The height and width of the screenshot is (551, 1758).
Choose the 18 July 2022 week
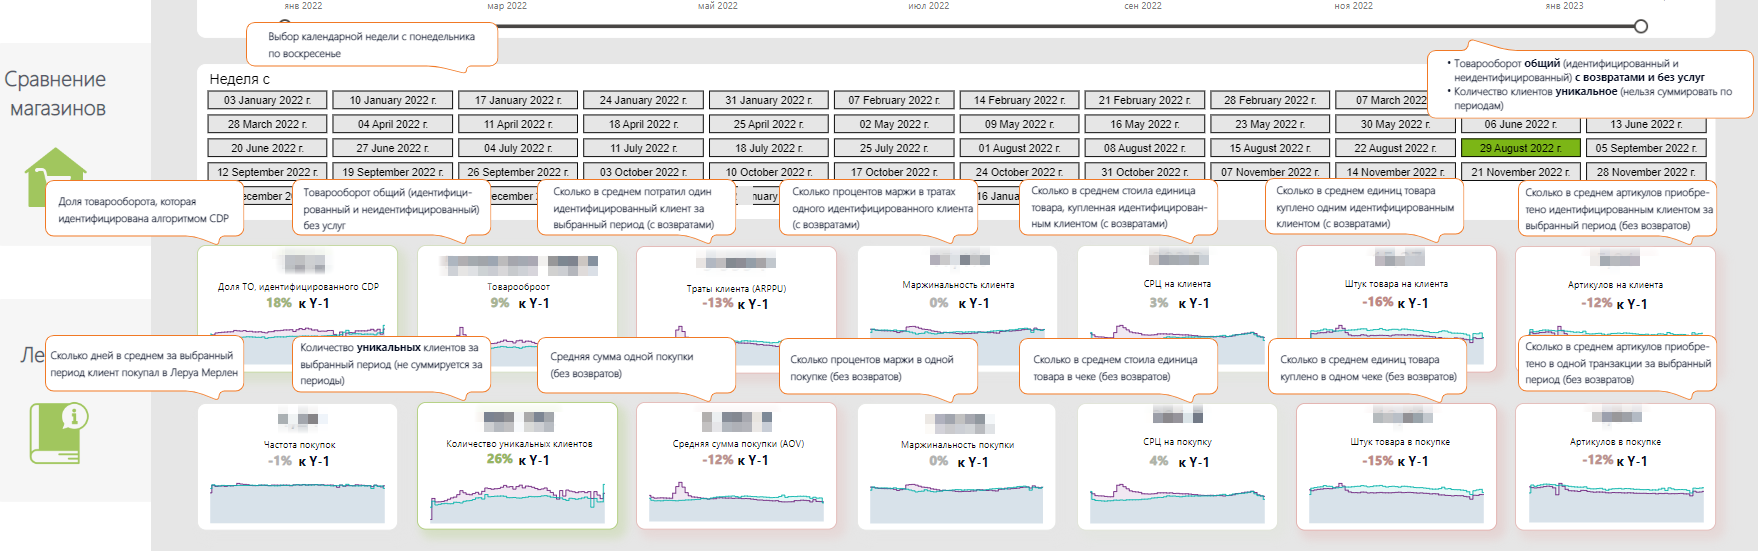click(x=769, y=148)
